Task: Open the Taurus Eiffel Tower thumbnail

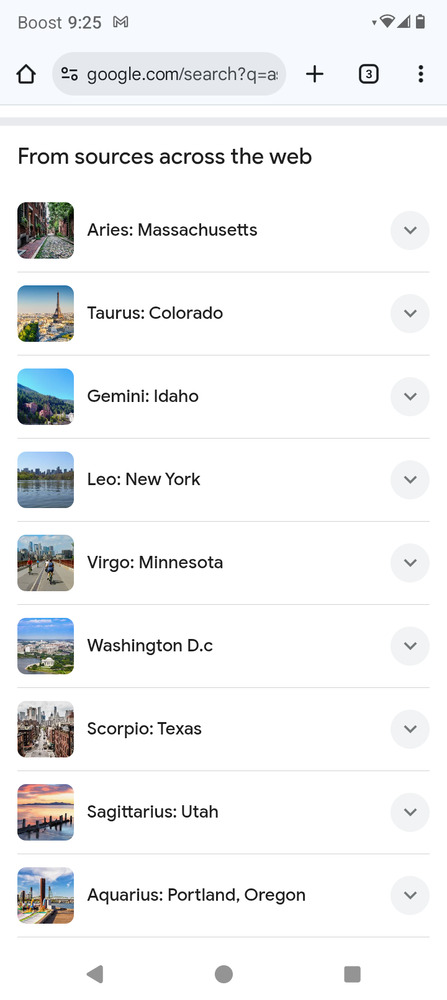Action: click(45, 313)
